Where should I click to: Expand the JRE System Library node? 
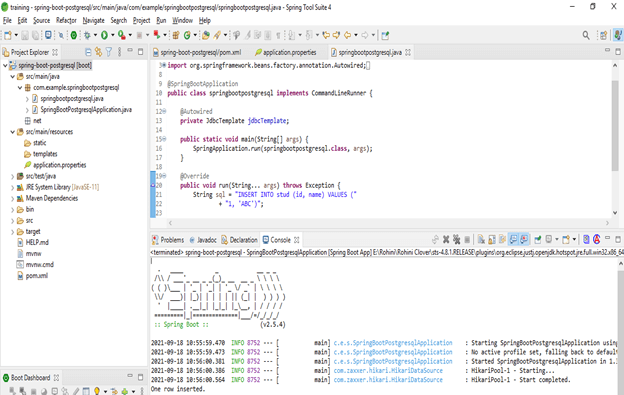pos(12,187)
